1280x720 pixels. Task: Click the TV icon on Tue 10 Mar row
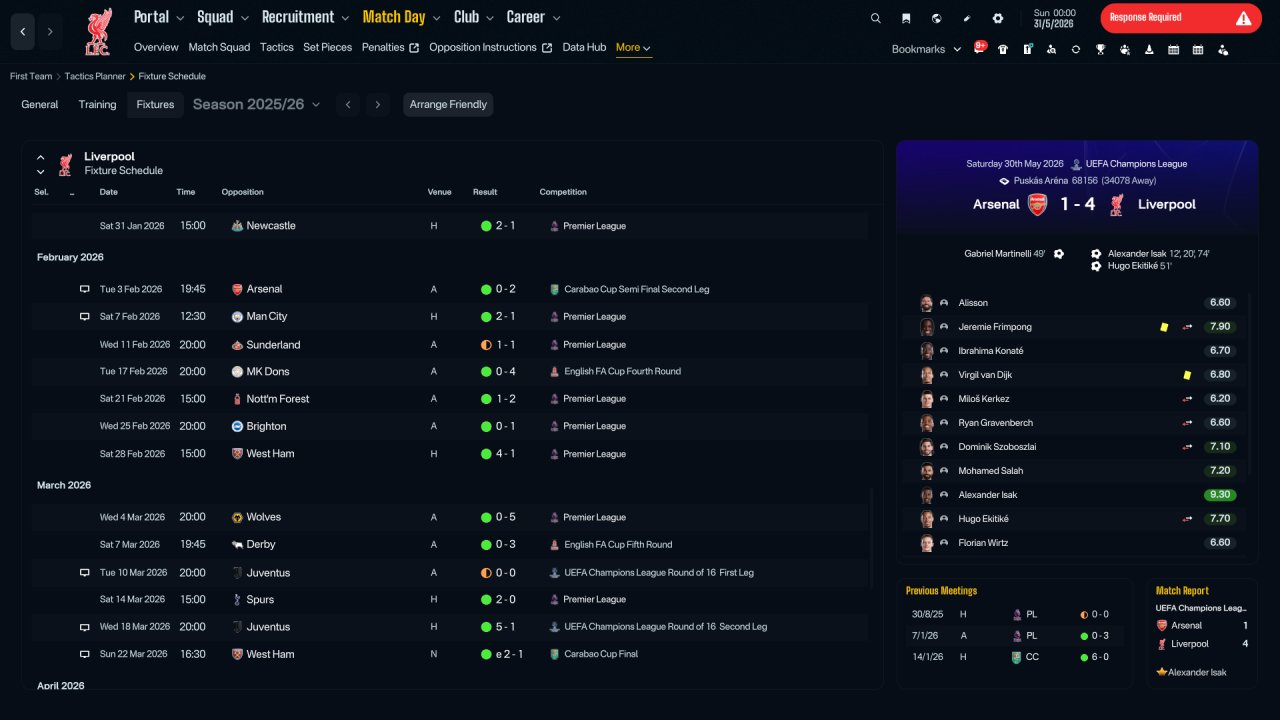coord(85,573)
